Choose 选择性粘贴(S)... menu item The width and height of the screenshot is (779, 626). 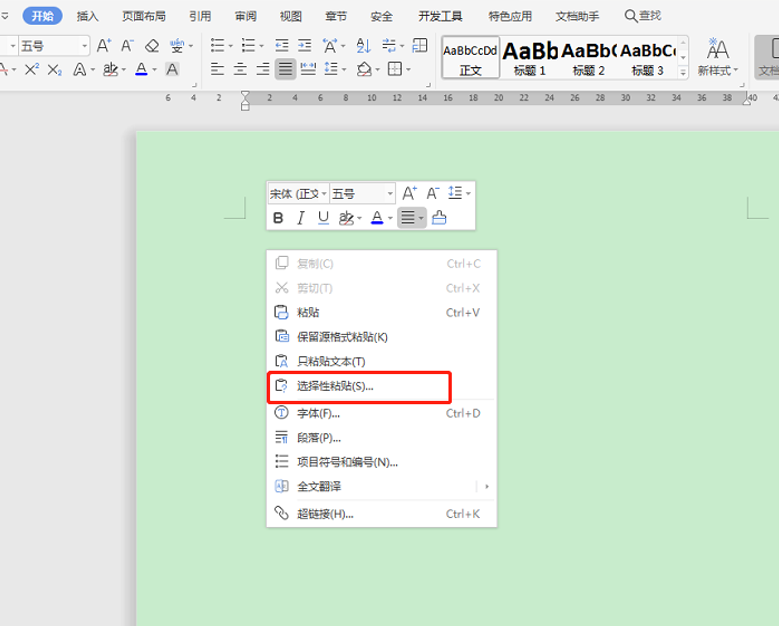[x=382, y=386]
